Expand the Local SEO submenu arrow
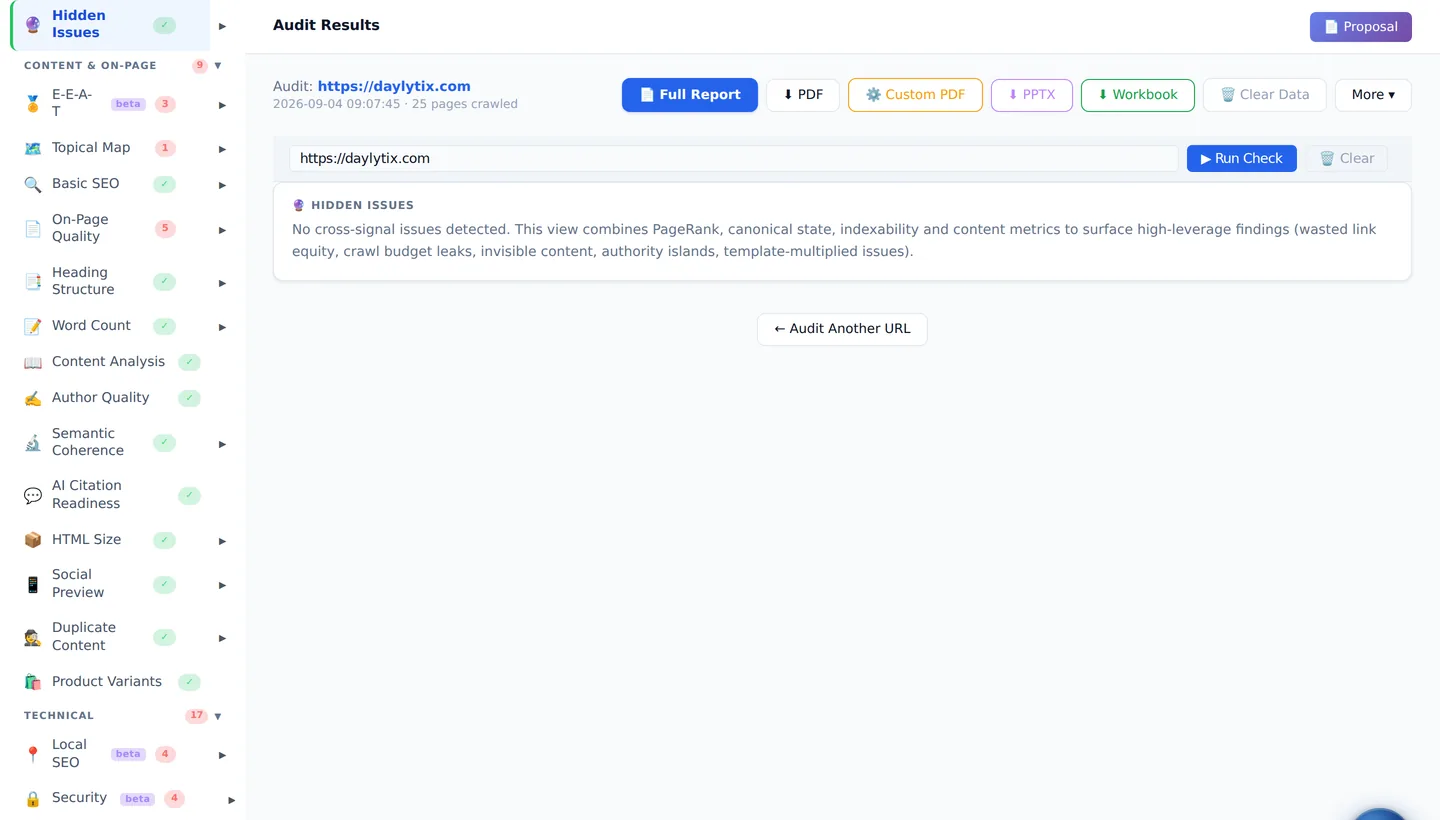Viewport: 1440px width, 820px height. click(223, 755)
